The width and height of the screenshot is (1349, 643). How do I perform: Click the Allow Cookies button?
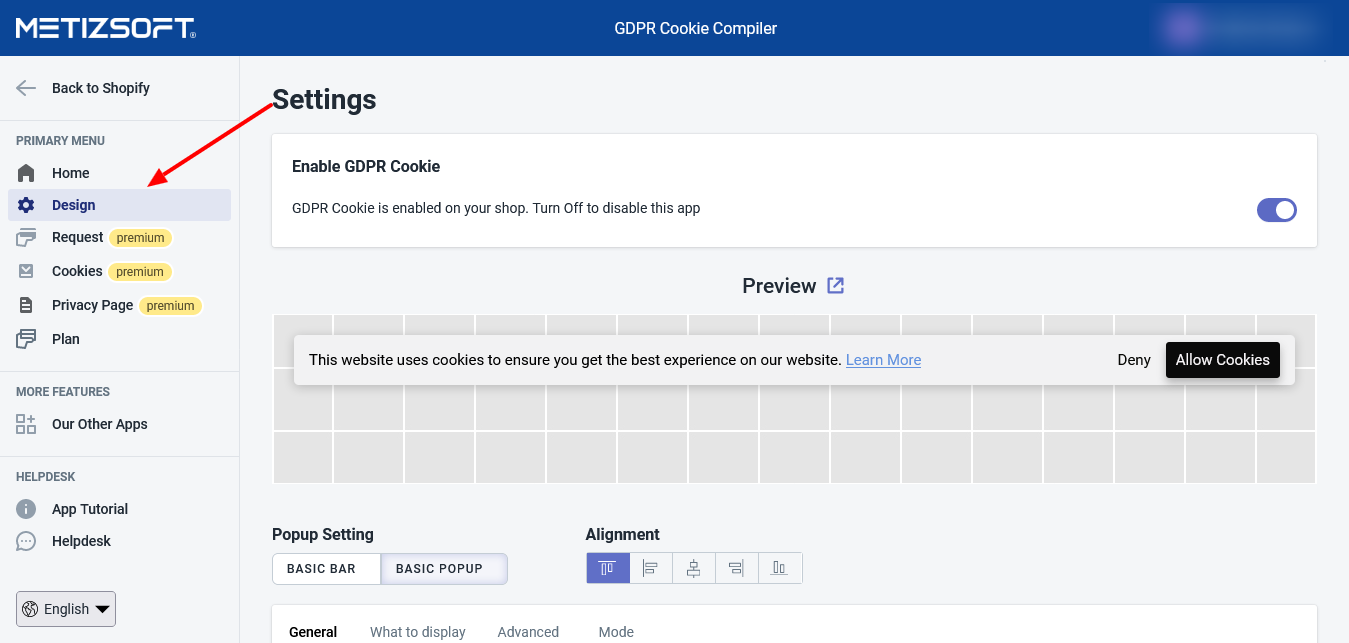[1222, 360]
